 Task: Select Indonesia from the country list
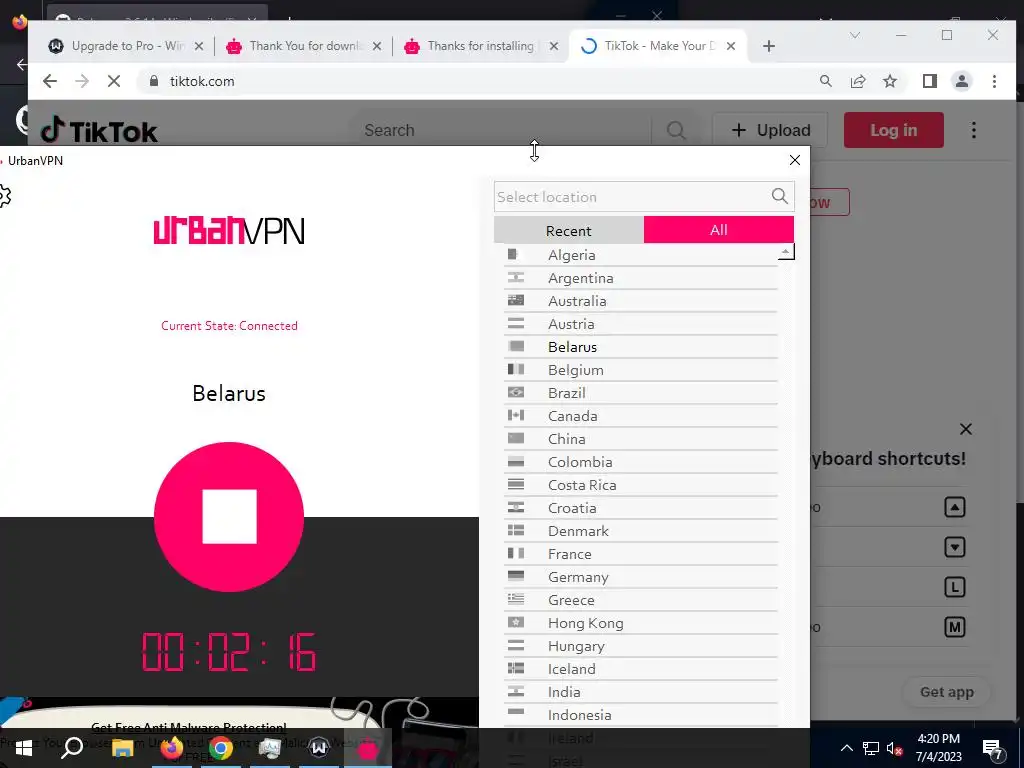(641, 715)
